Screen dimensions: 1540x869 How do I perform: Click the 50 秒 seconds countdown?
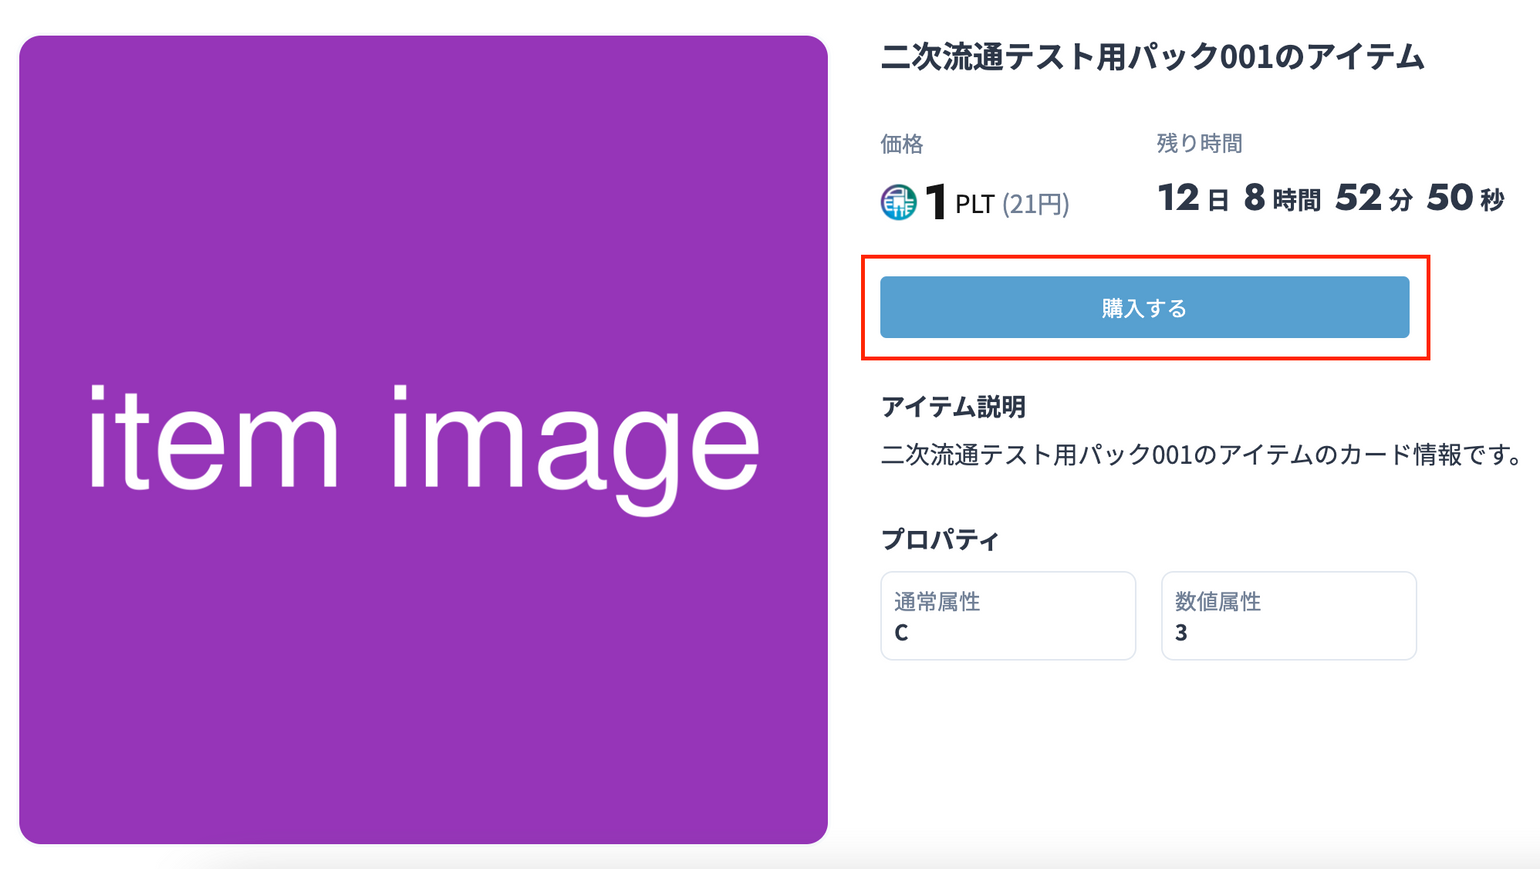1465,198
